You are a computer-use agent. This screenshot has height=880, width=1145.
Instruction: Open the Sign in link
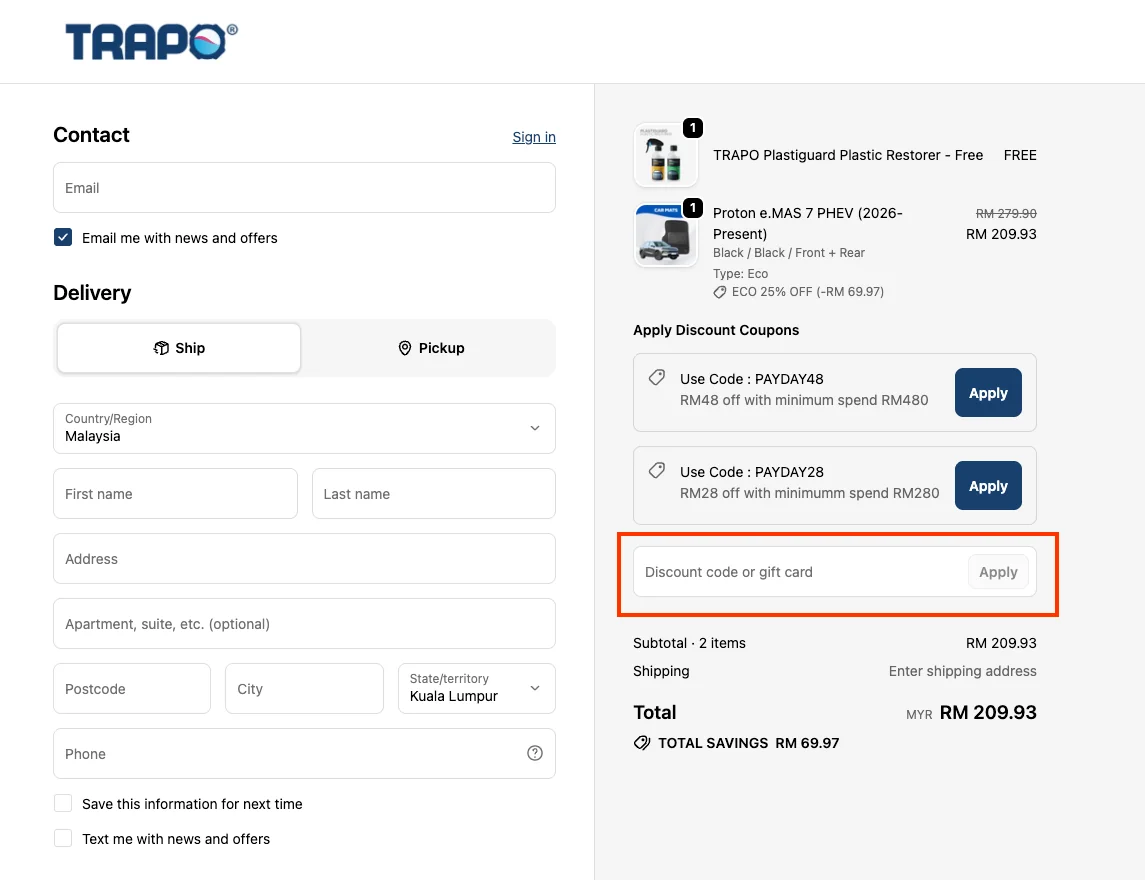(x=534, y=137)
